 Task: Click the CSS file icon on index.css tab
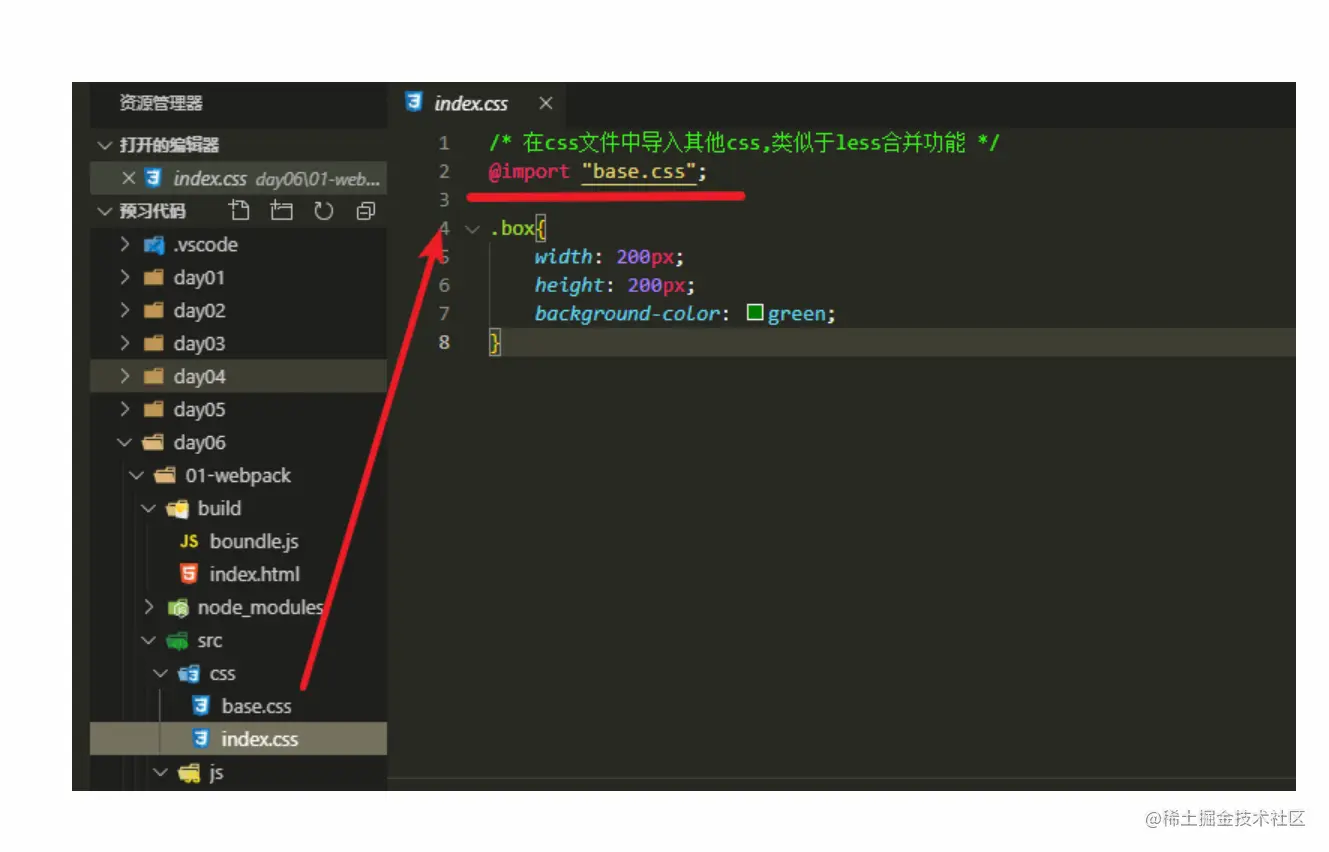tap(413, 102)
